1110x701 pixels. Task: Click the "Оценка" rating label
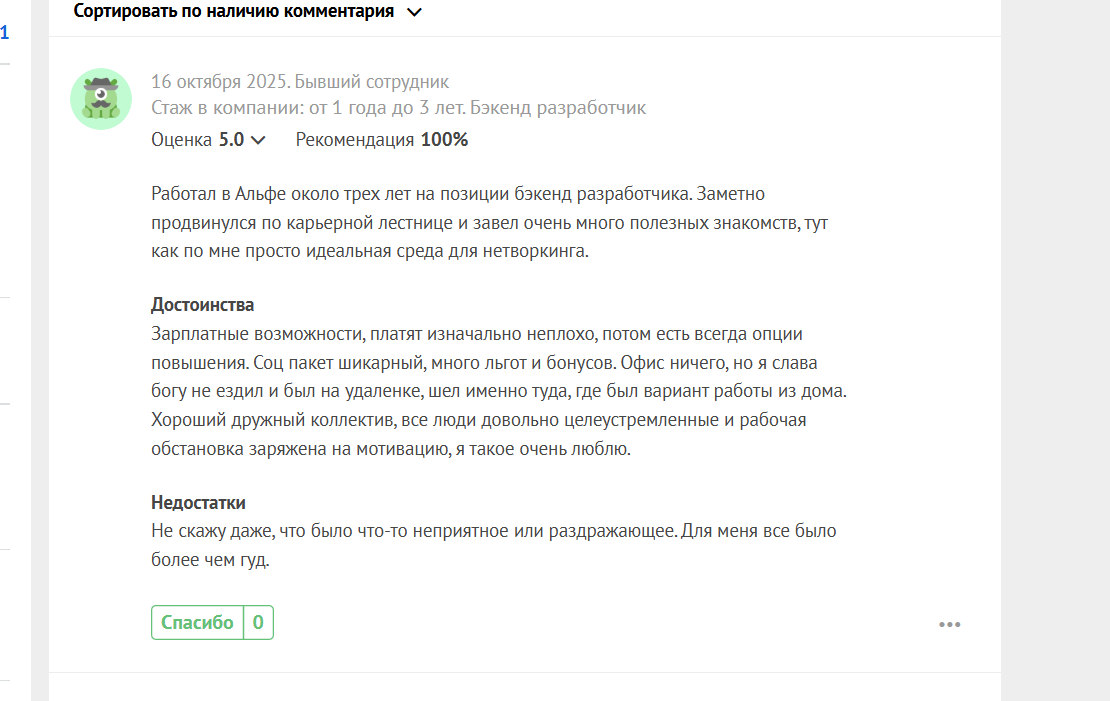[182, 140]
